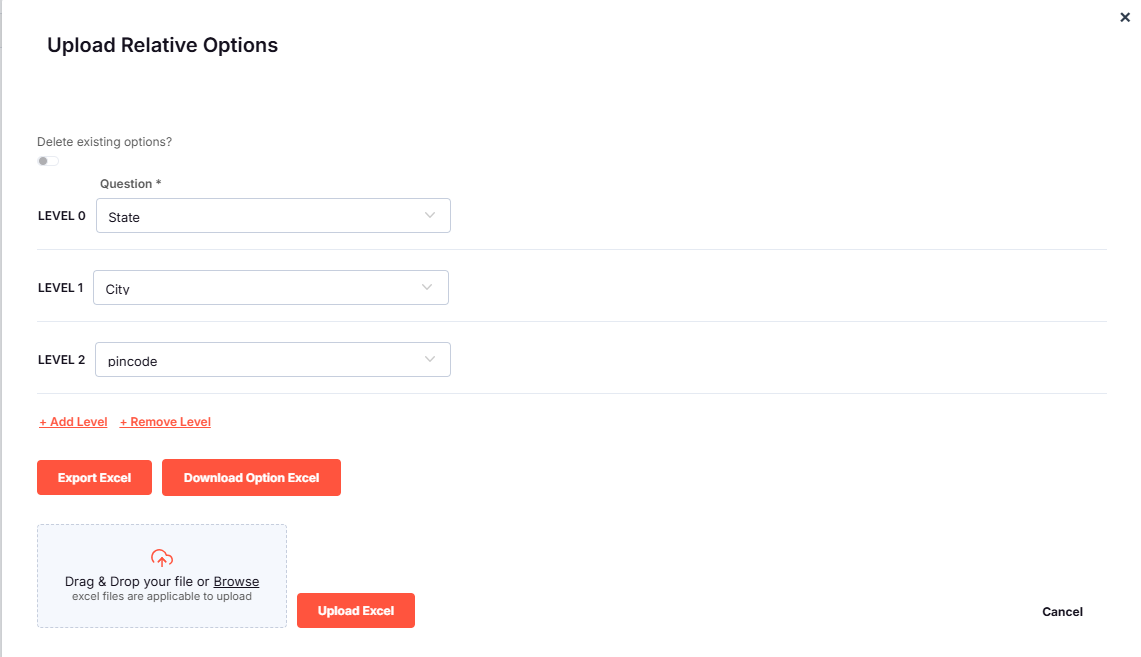Click the Browse link to pick a file
The width and height of the screenshot is (1141, 657).
tap(236, 580)
